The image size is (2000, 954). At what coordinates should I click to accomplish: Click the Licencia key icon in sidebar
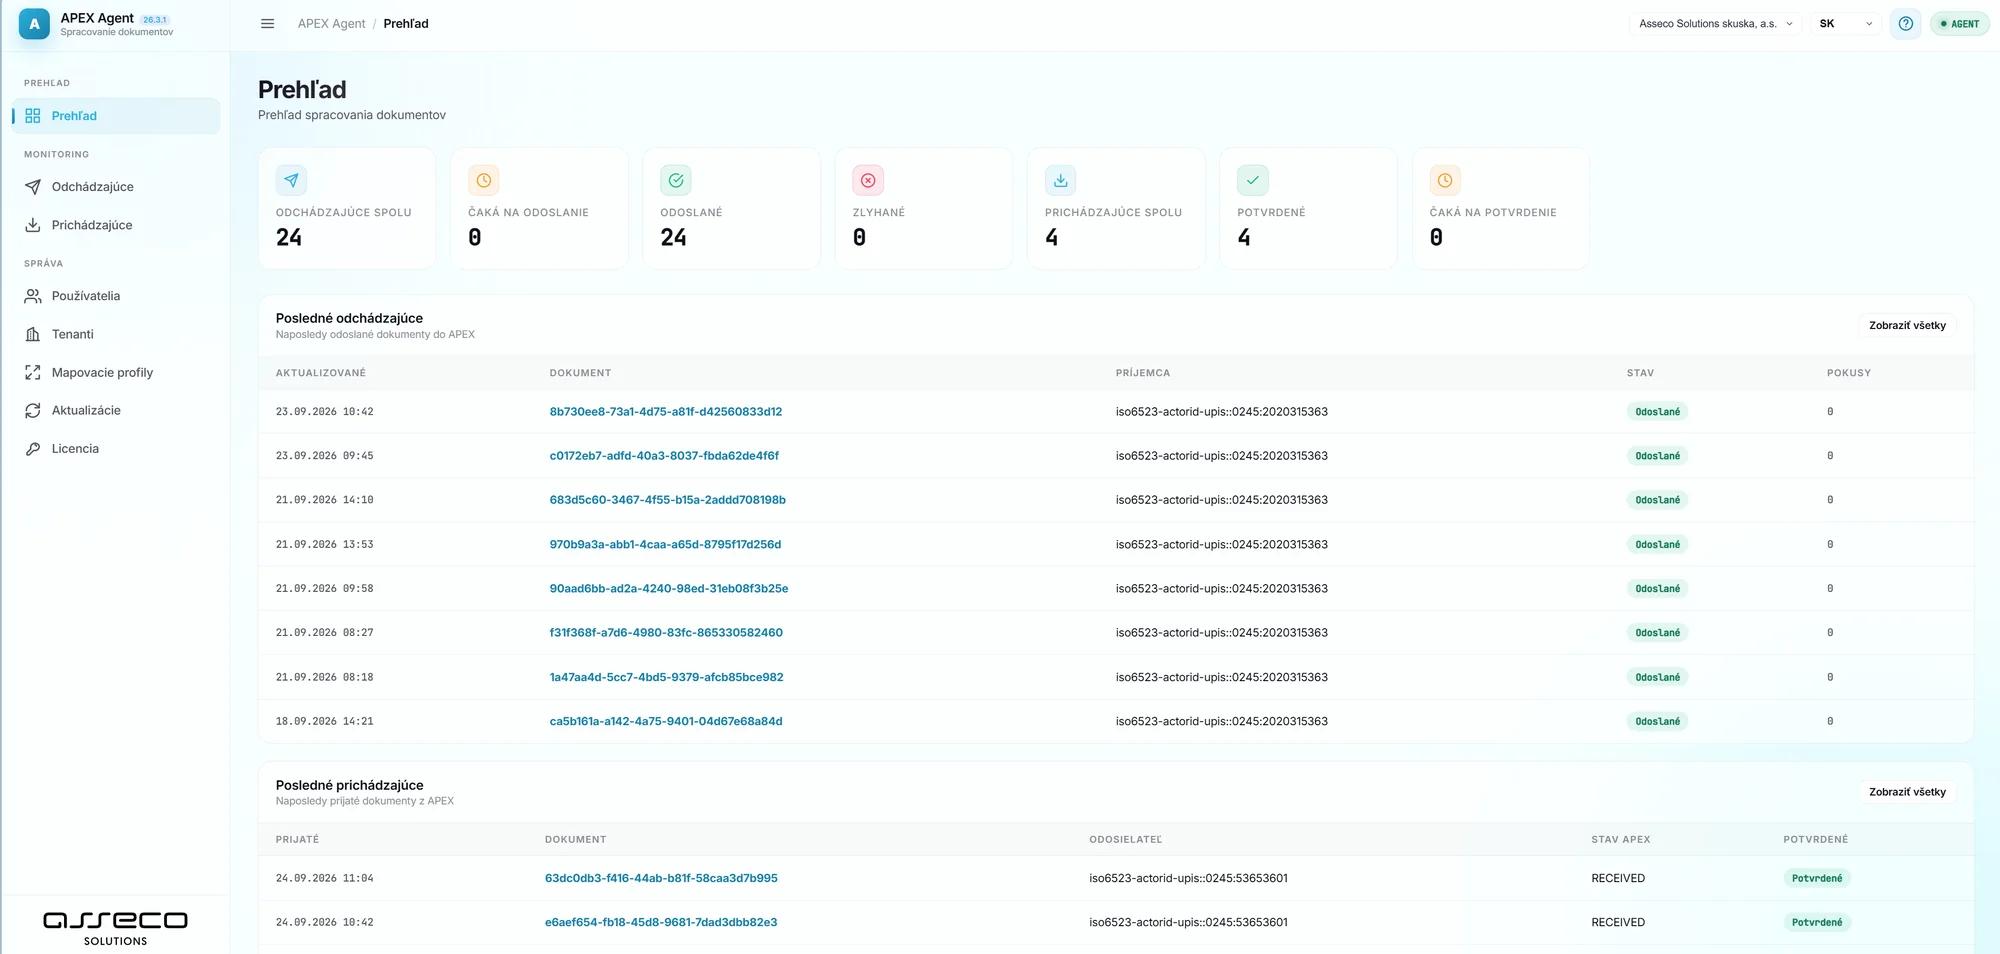(33, 449)
